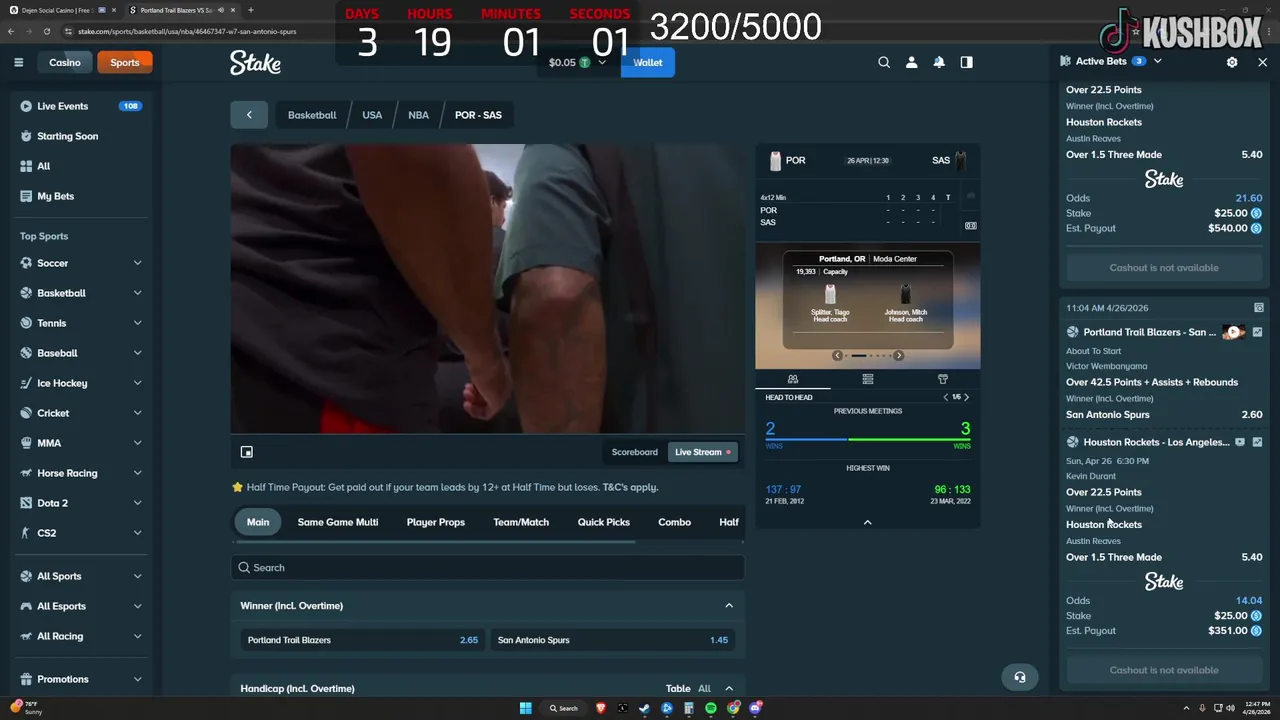Select Player Props tab
Image resolution: width=1280 pixels, height=720 pixels.
(436, 522)
